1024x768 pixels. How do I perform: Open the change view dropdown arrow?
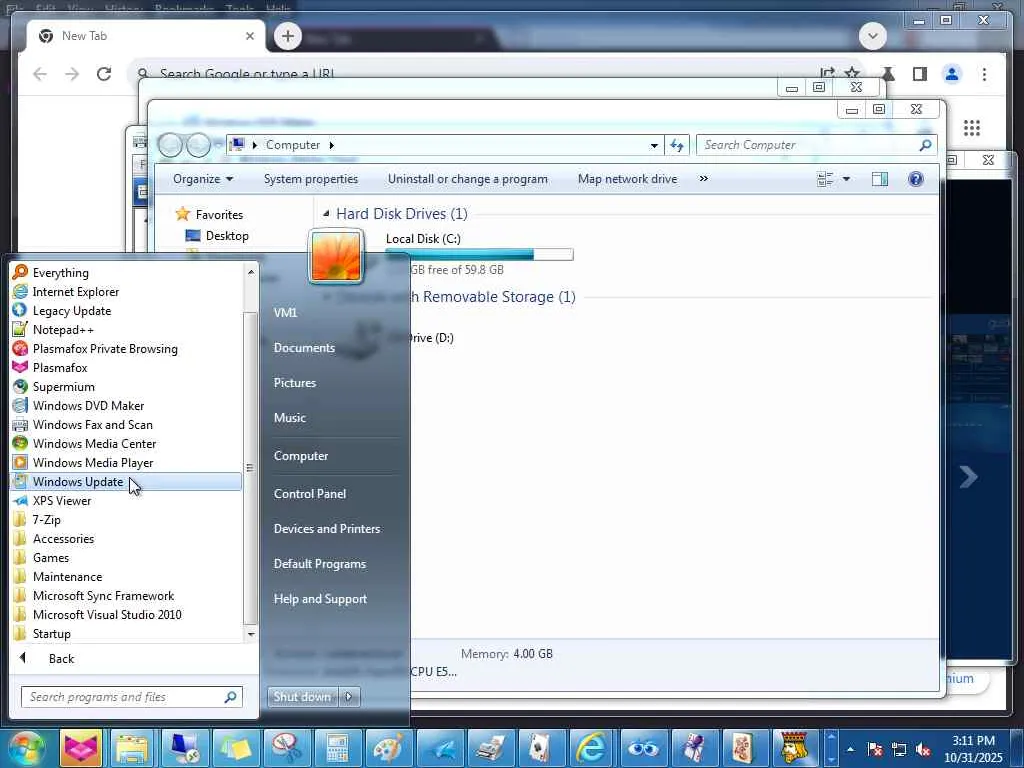(846, 179)
